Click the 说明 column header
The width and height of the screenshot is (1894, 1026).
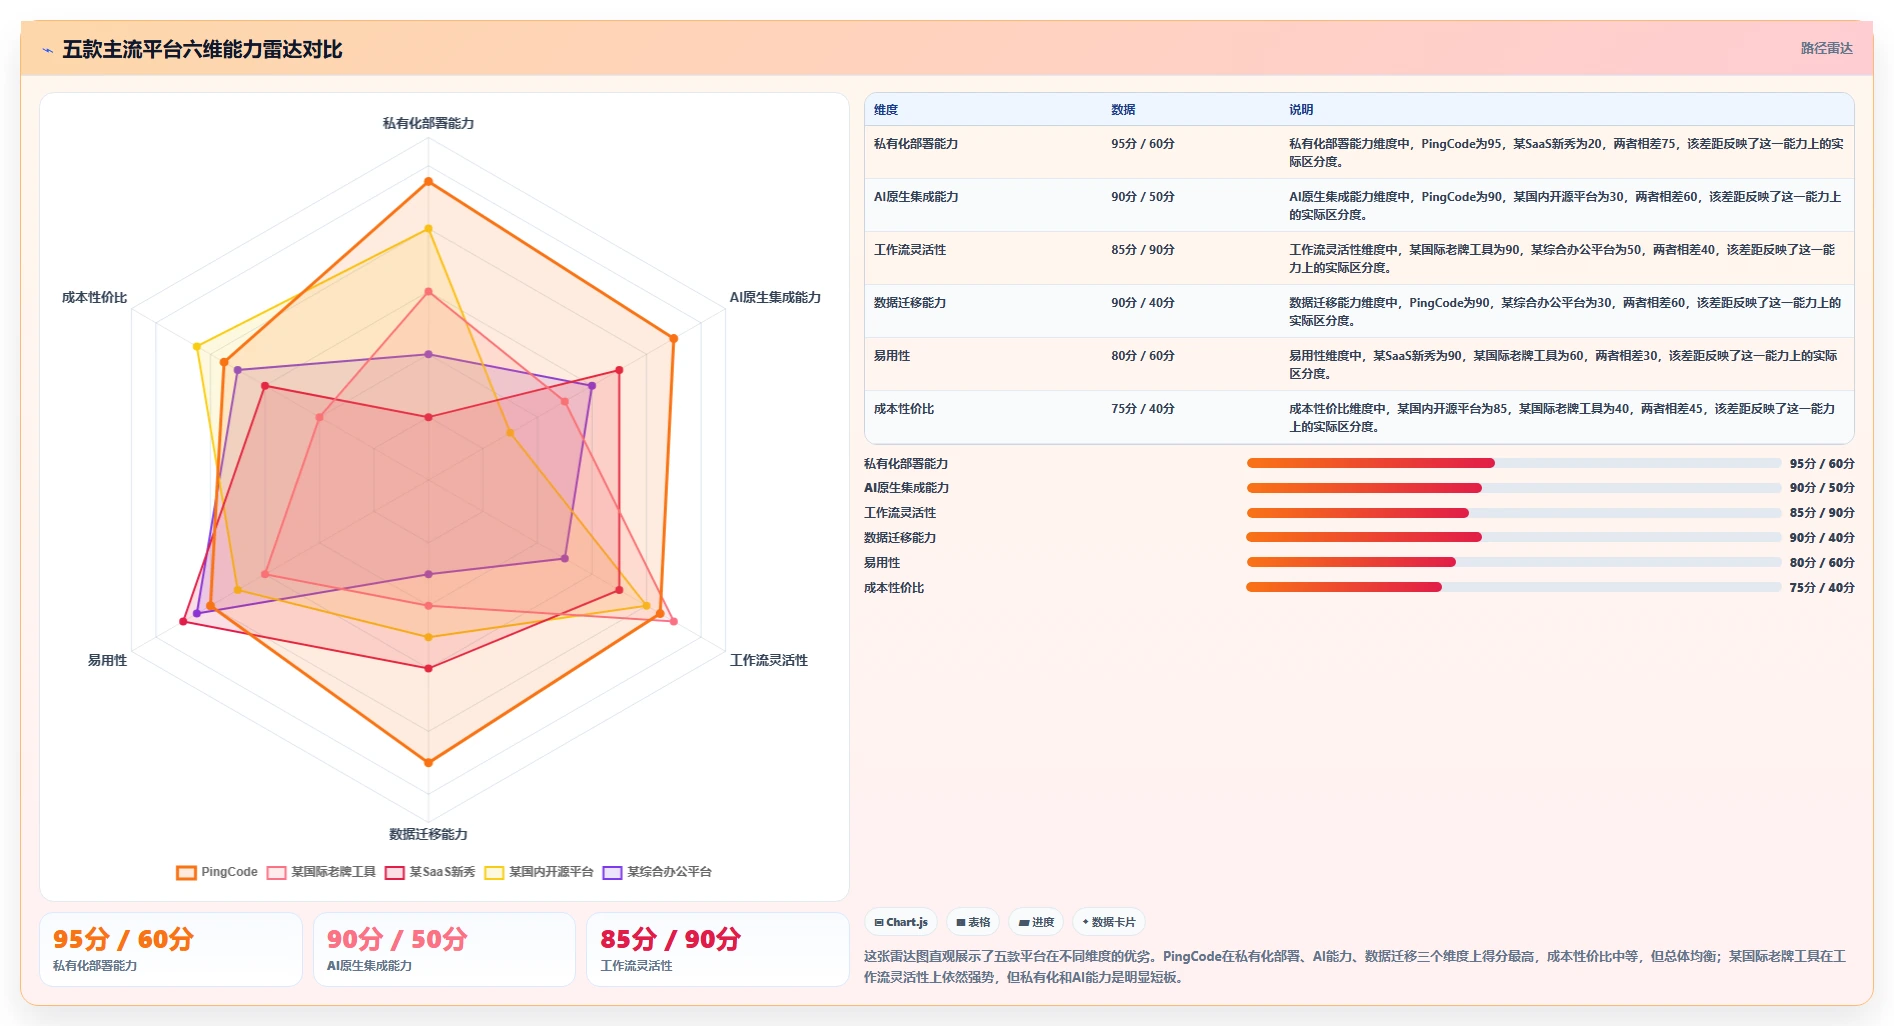pos(1301,110)
